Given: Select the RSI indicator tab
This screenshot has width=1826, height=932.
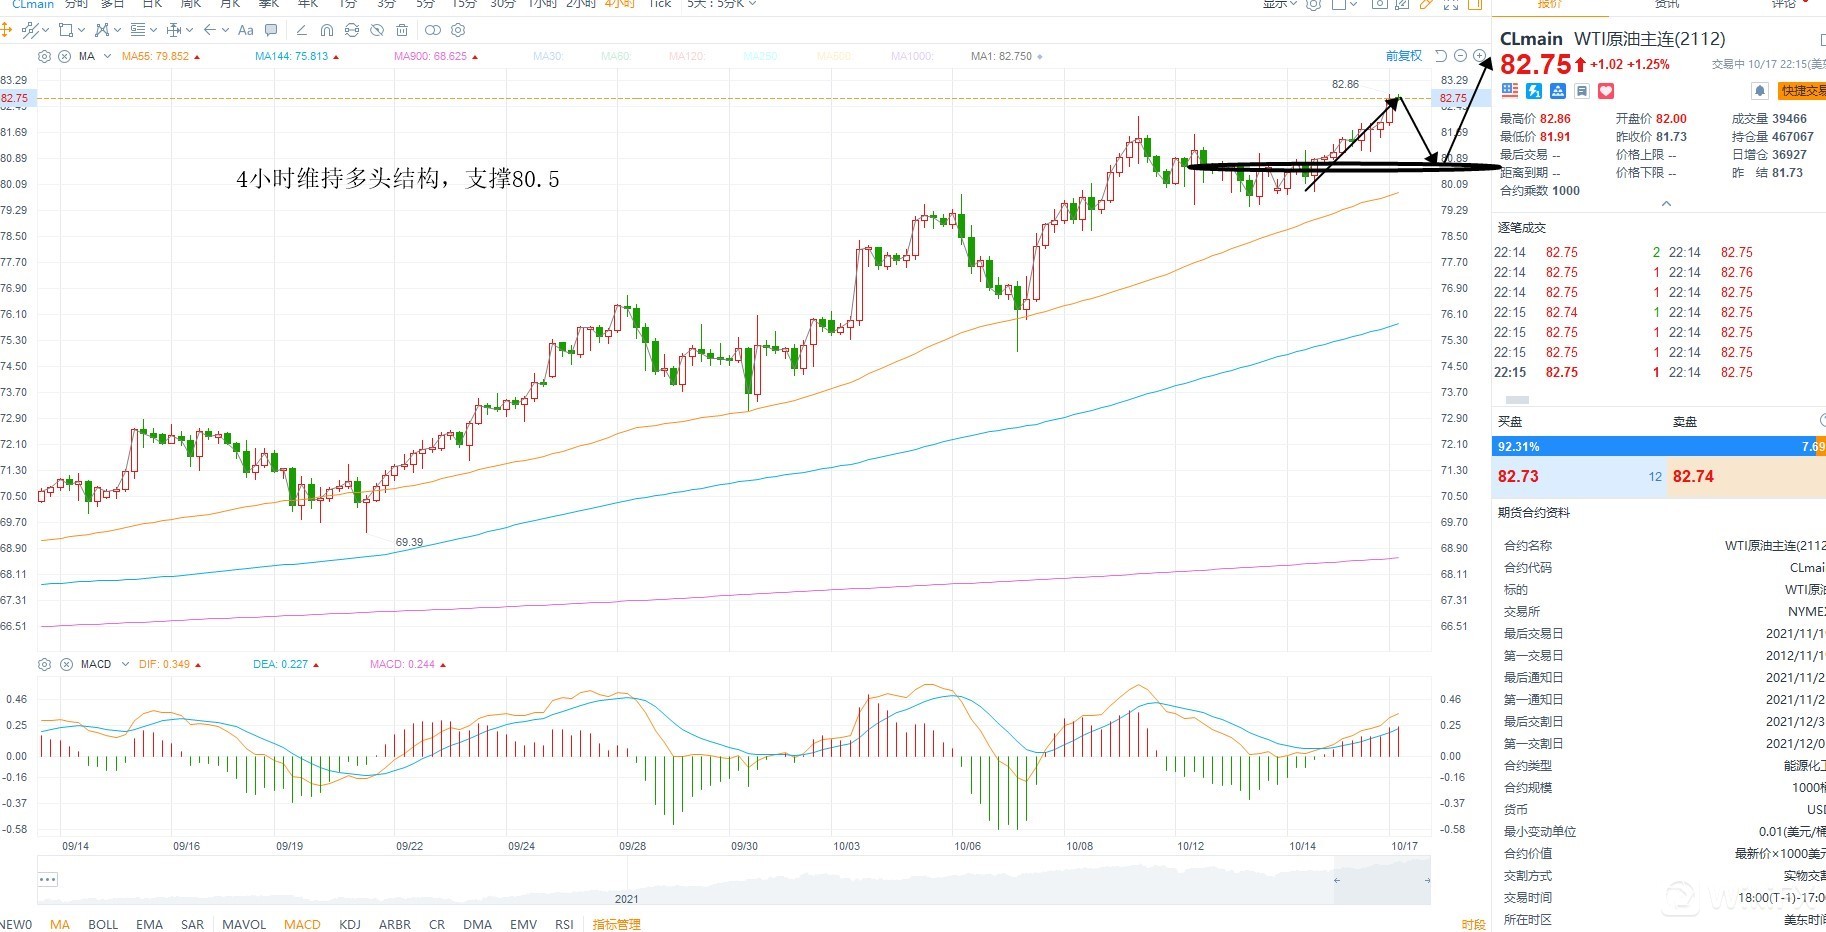Looking at the screenshot, I should click(x=564, y=924).
